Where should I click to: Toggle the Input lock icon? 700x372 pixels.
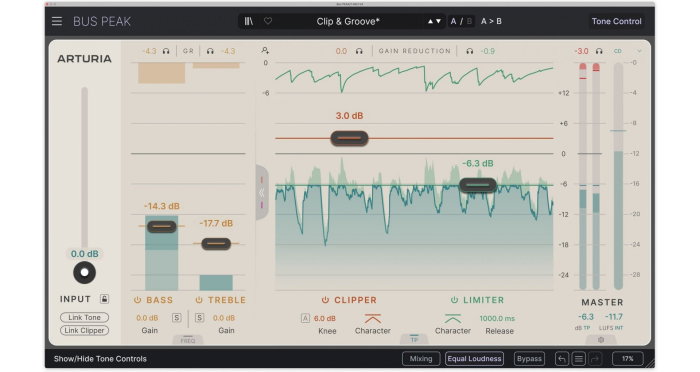pyautogui.click(x=104, y=299)
